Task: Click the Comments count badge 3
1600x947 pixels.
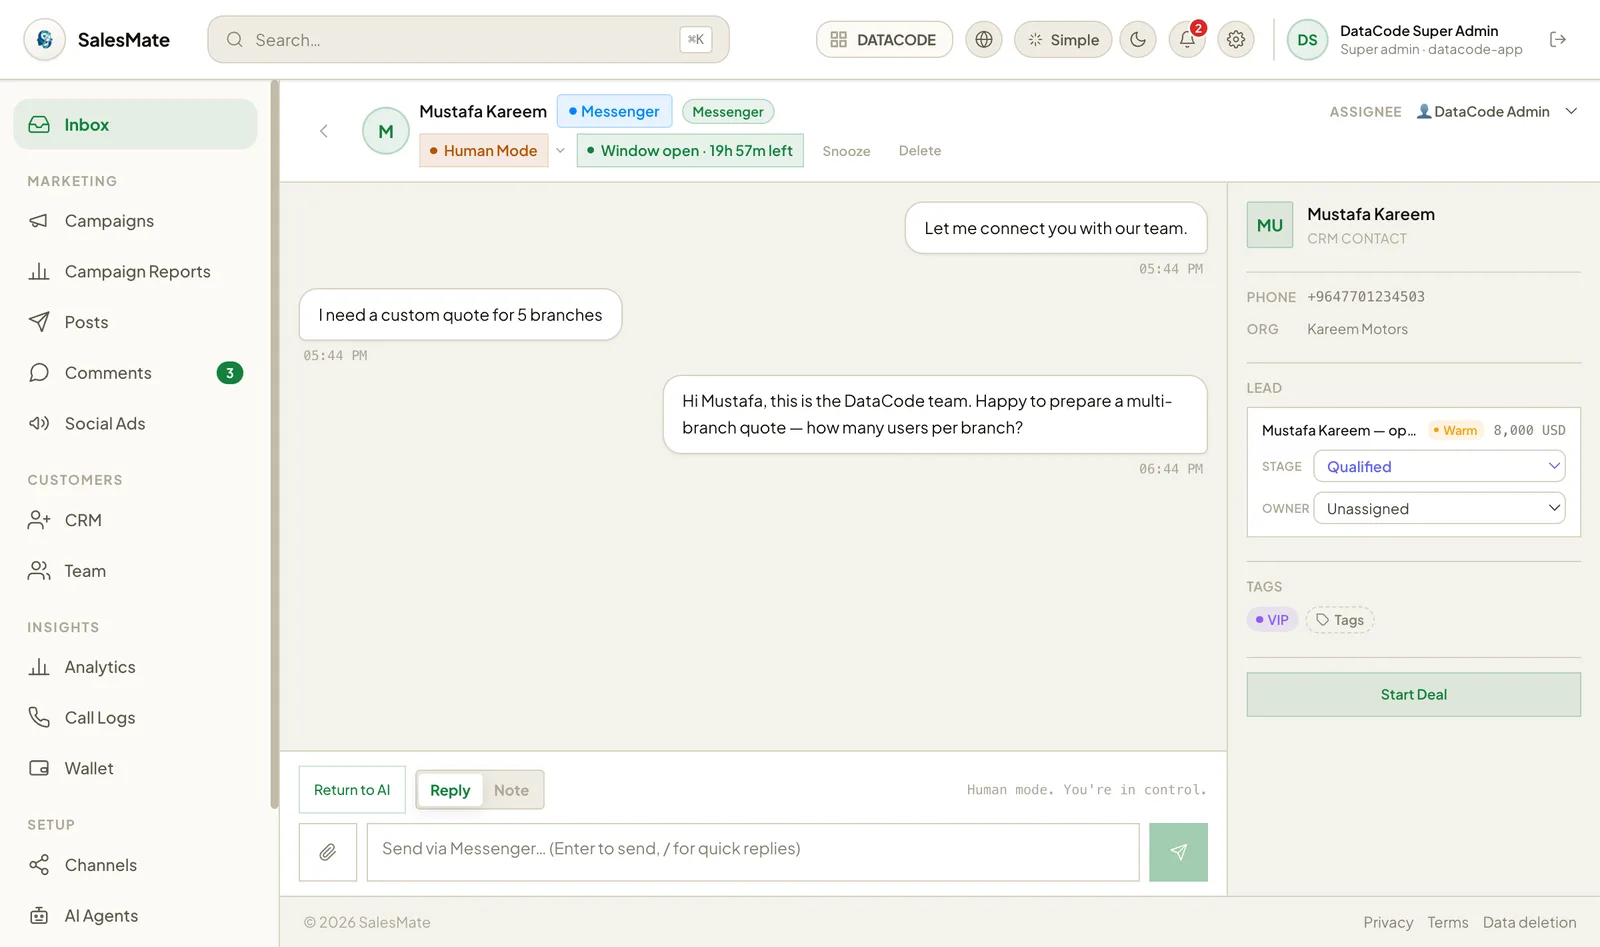Action: [230, 373]
